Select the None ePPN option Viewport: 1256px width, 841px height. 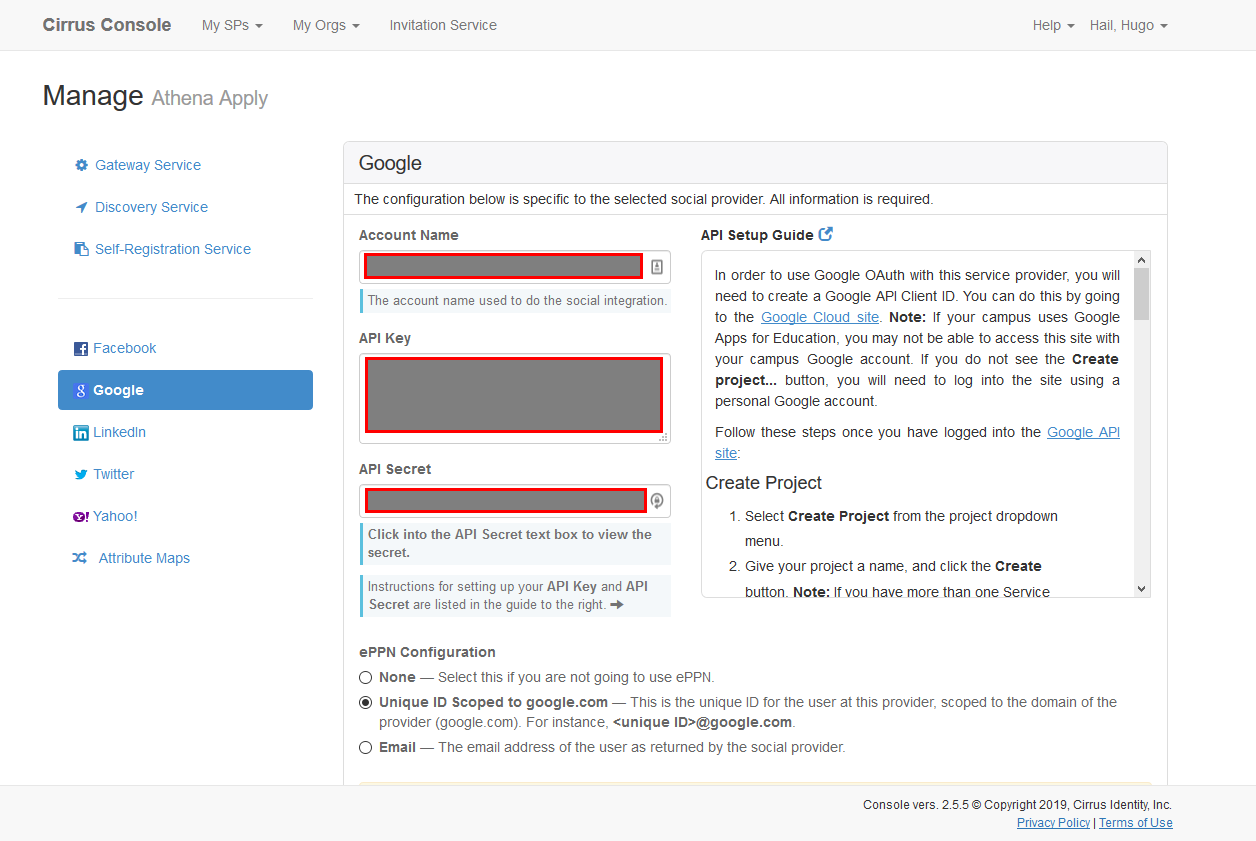coord(365,677)
